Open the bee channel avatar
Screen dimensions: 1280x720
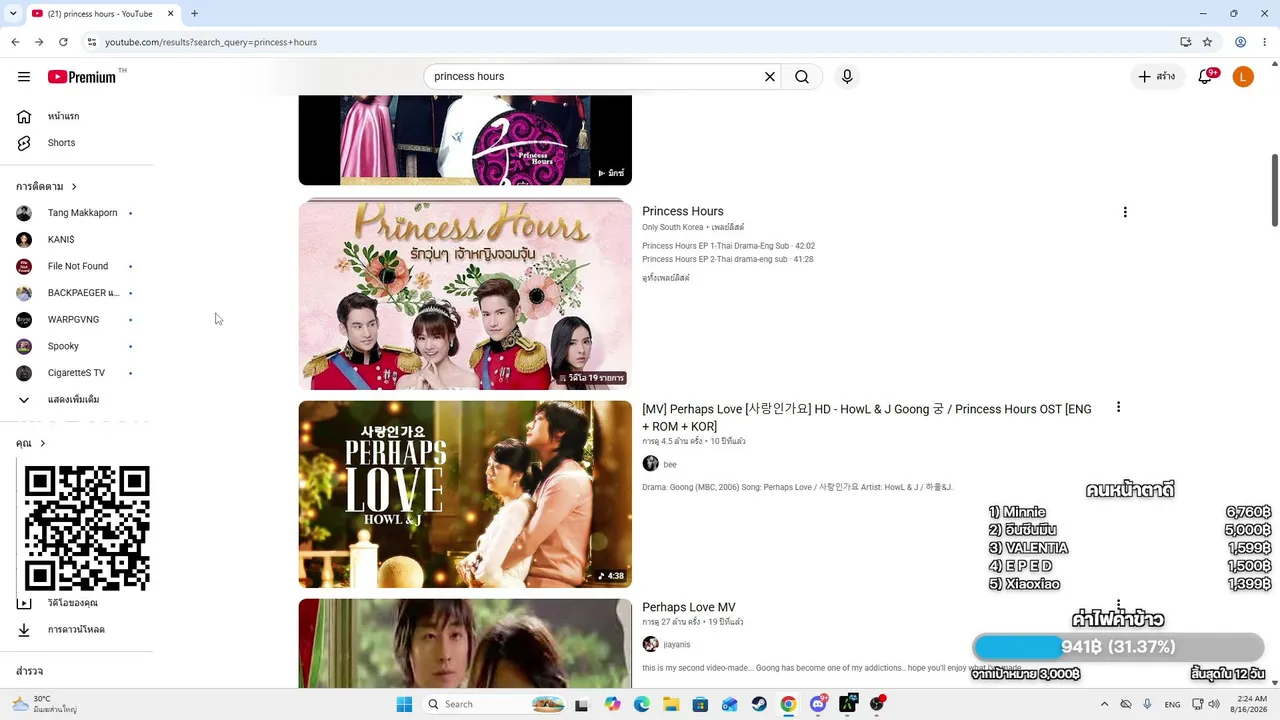click(650, 464)
